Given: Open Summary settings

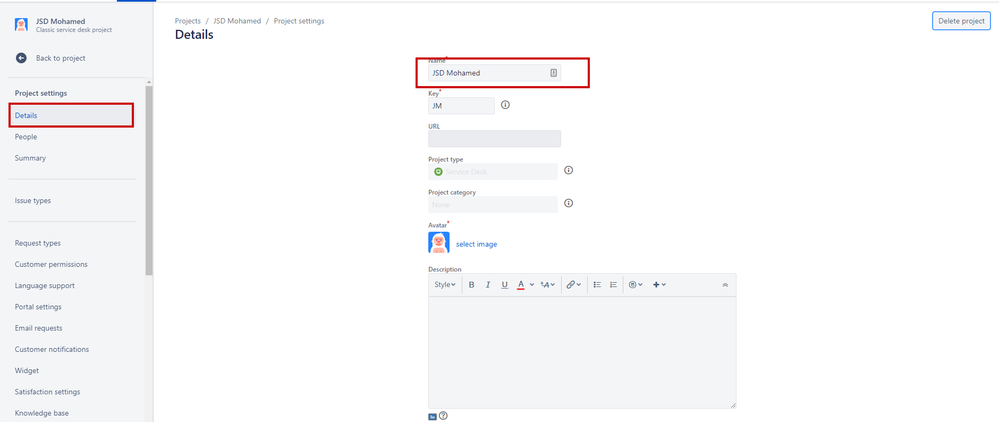Looking at the screenshot, I should (31, 158).
